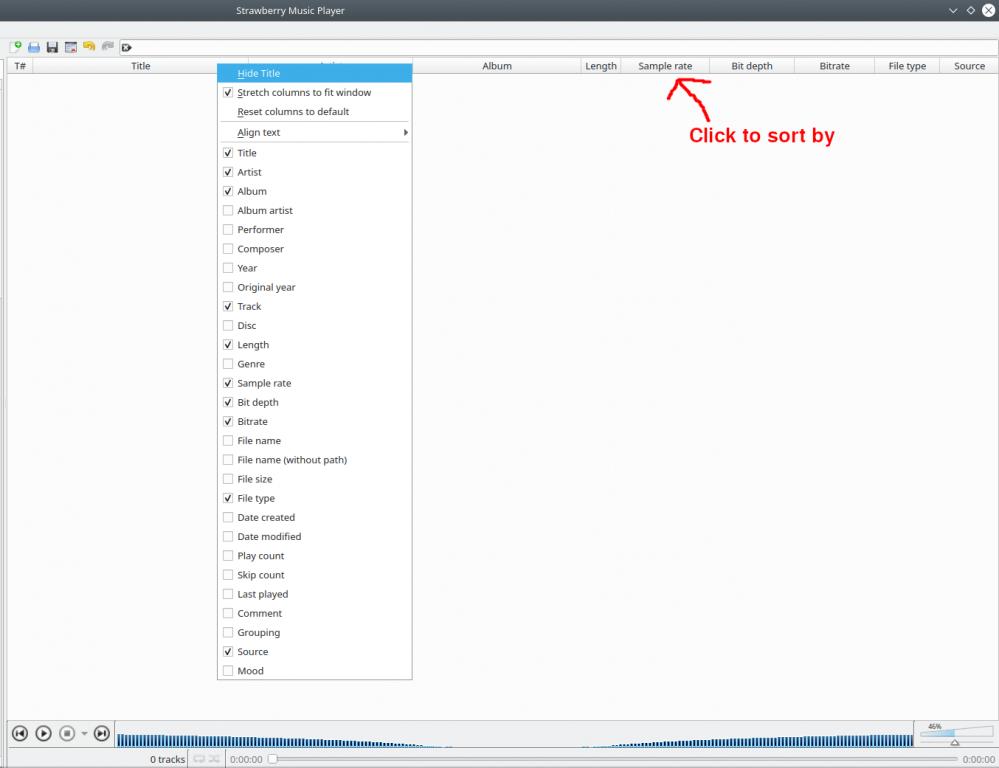This screenshot has height=768, width=999.
Task: Uncheck the Track column checkbox
Action: 228,307
